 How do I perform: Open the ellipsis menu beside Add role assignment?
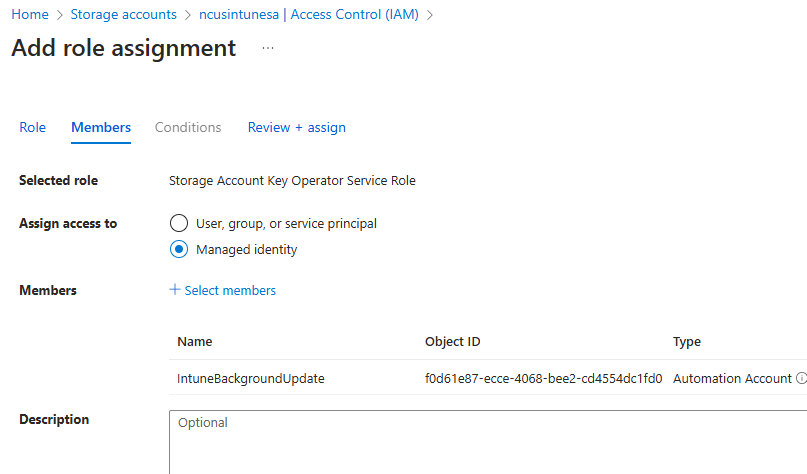268,48
